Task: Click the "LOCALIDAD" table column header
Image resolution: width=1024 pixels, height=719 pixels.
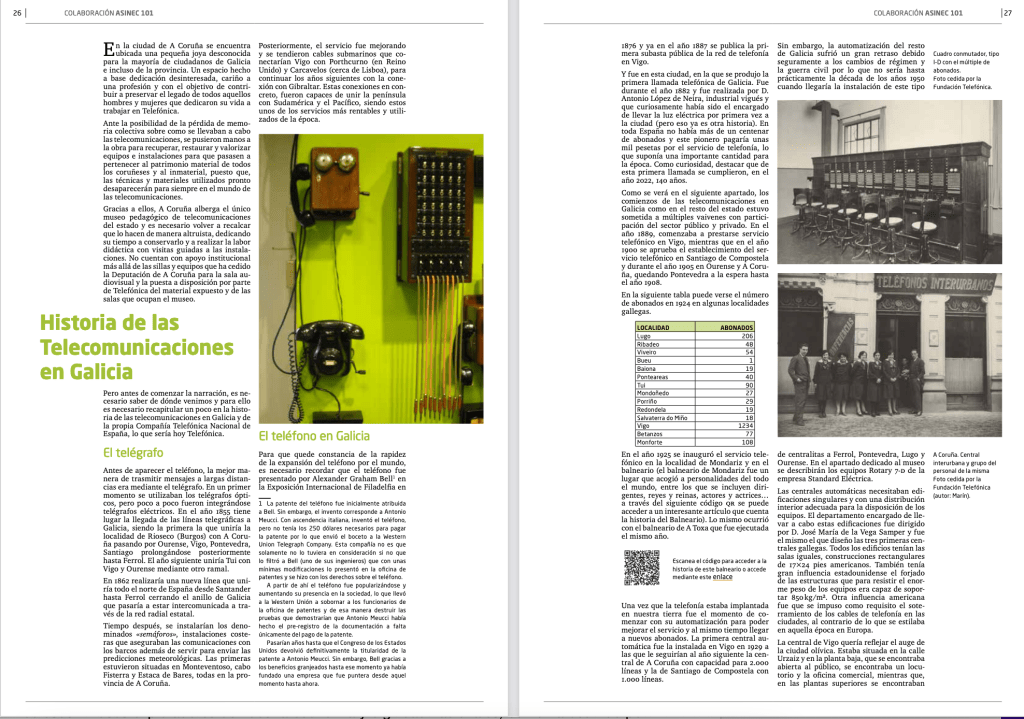Action: [653, 326]
